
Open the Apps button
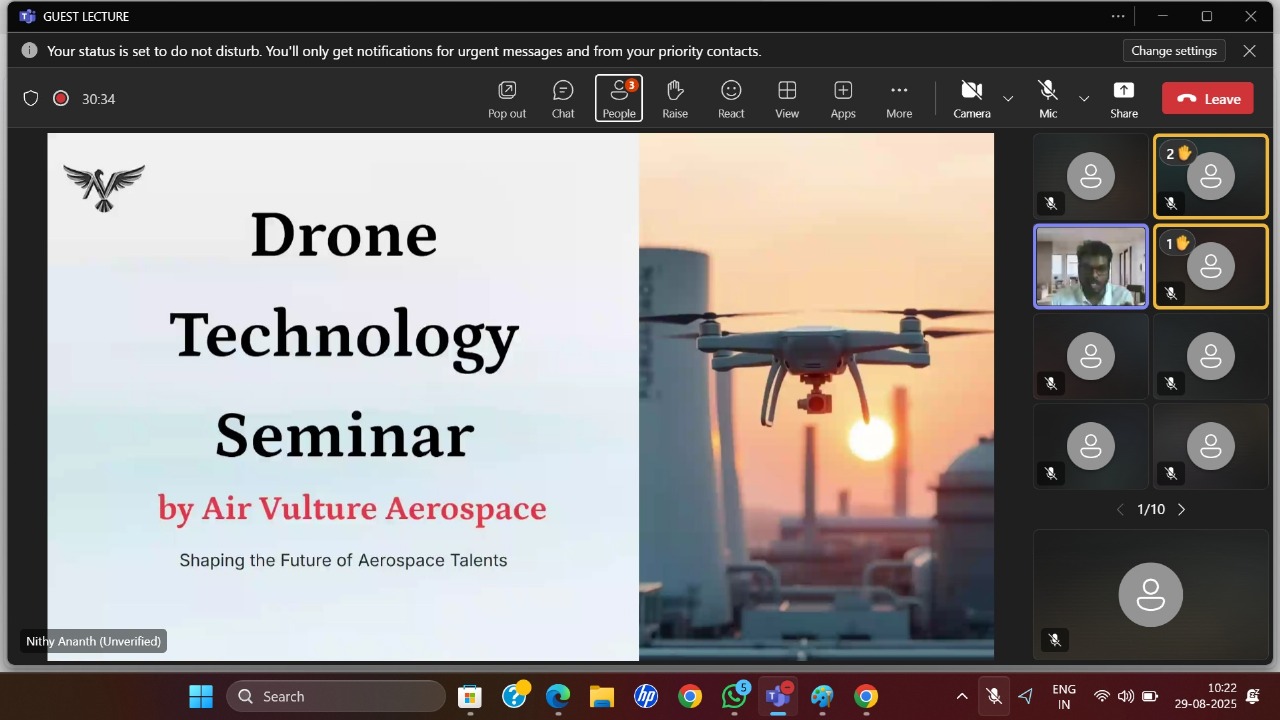(x=843, y=99)
